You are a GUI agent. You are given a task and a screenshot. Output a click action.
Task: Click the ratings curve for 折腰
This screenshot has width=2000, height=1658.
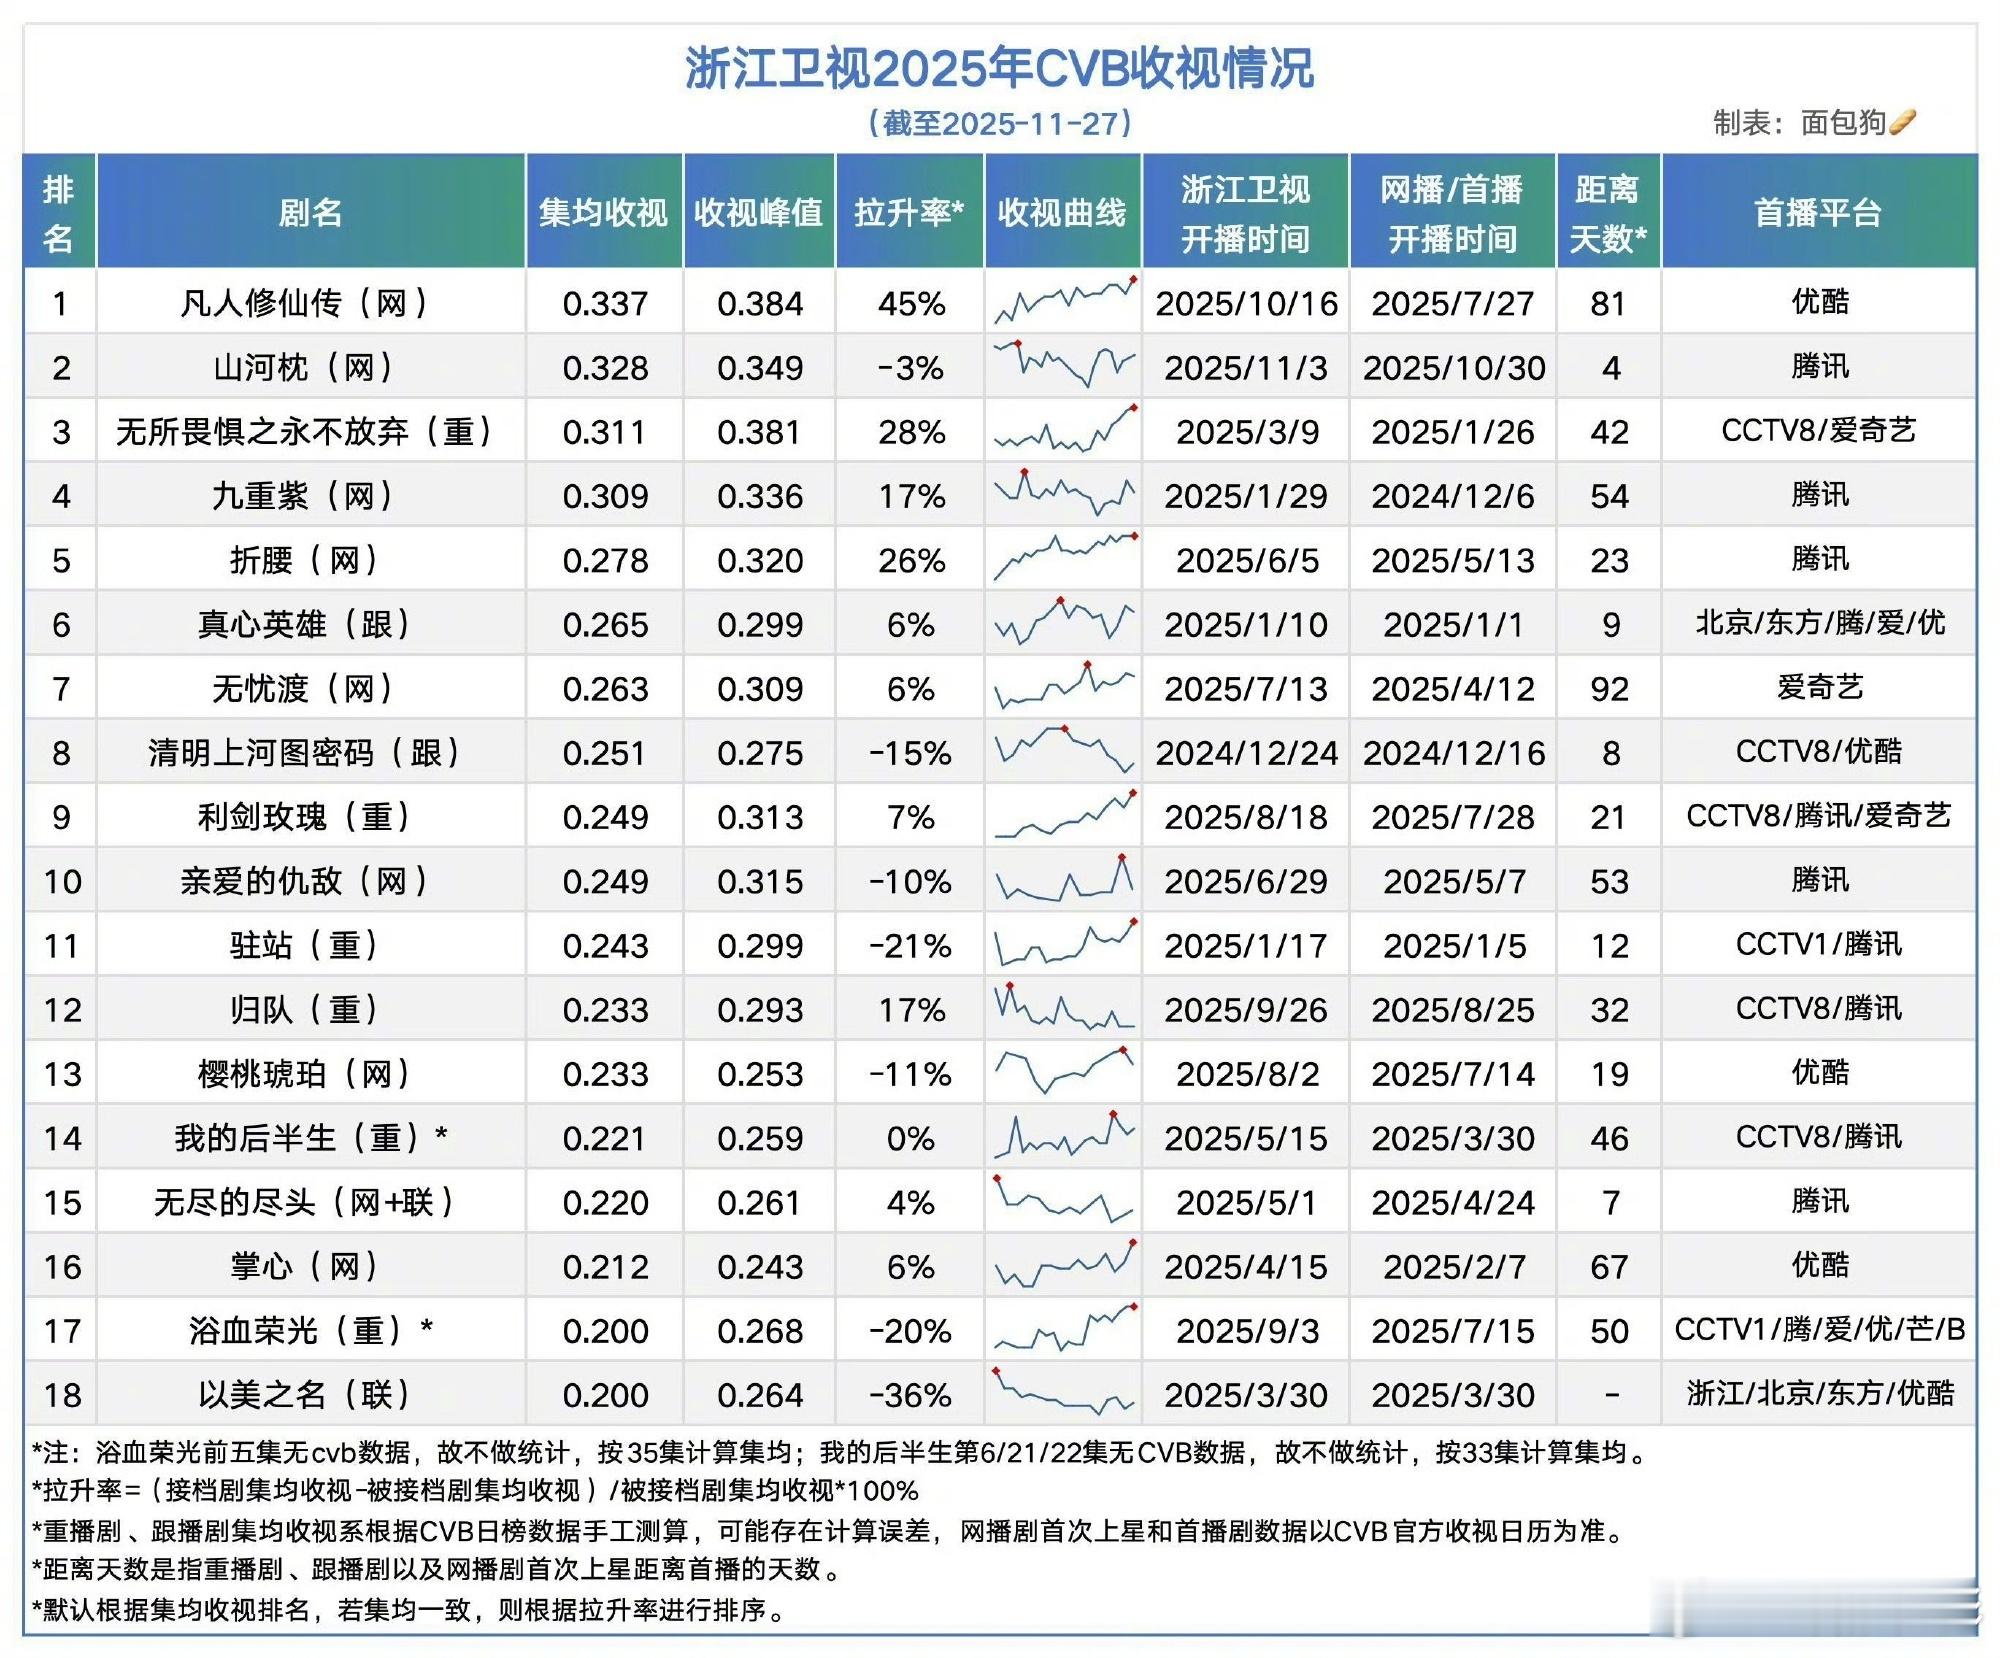point(1063,558)
